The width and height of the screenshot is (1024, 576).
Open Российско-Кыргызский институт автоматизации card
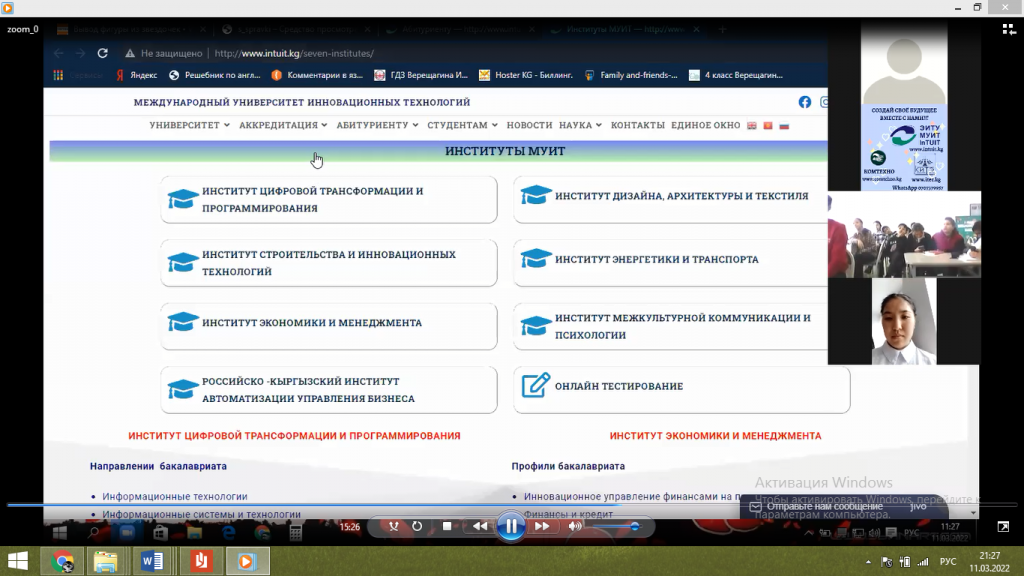328,390
